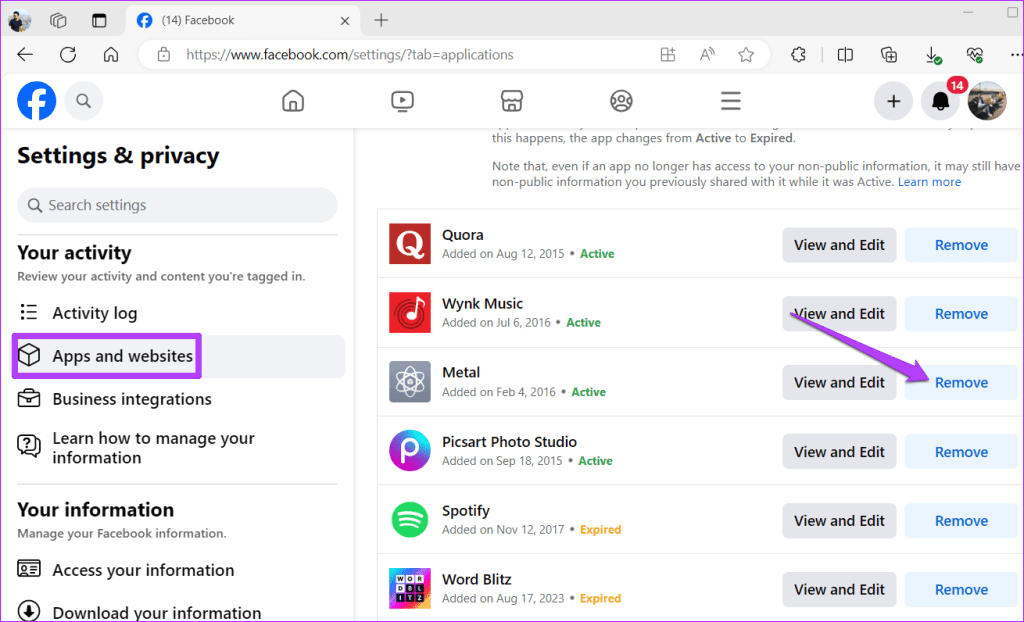Click the Facebook logo
Viewport: 1024px width, 622px height.
click(36, 100)
